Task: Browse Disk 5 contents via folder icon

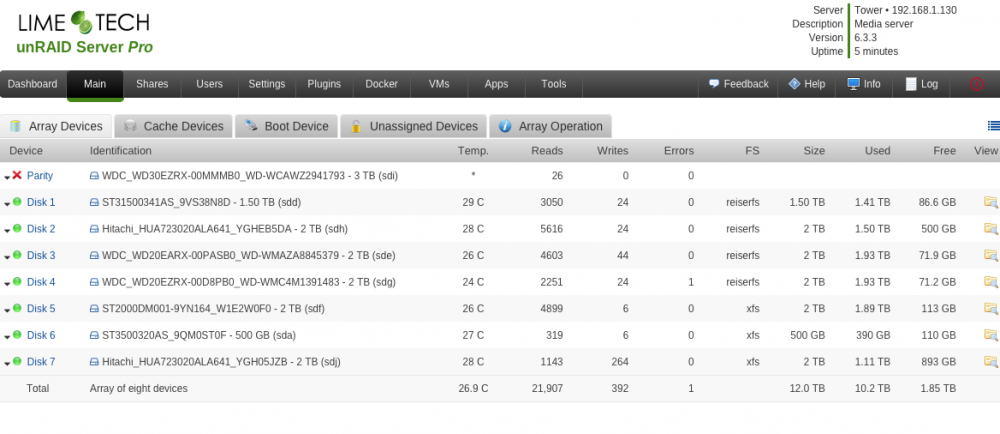Action: click(990, 308)
